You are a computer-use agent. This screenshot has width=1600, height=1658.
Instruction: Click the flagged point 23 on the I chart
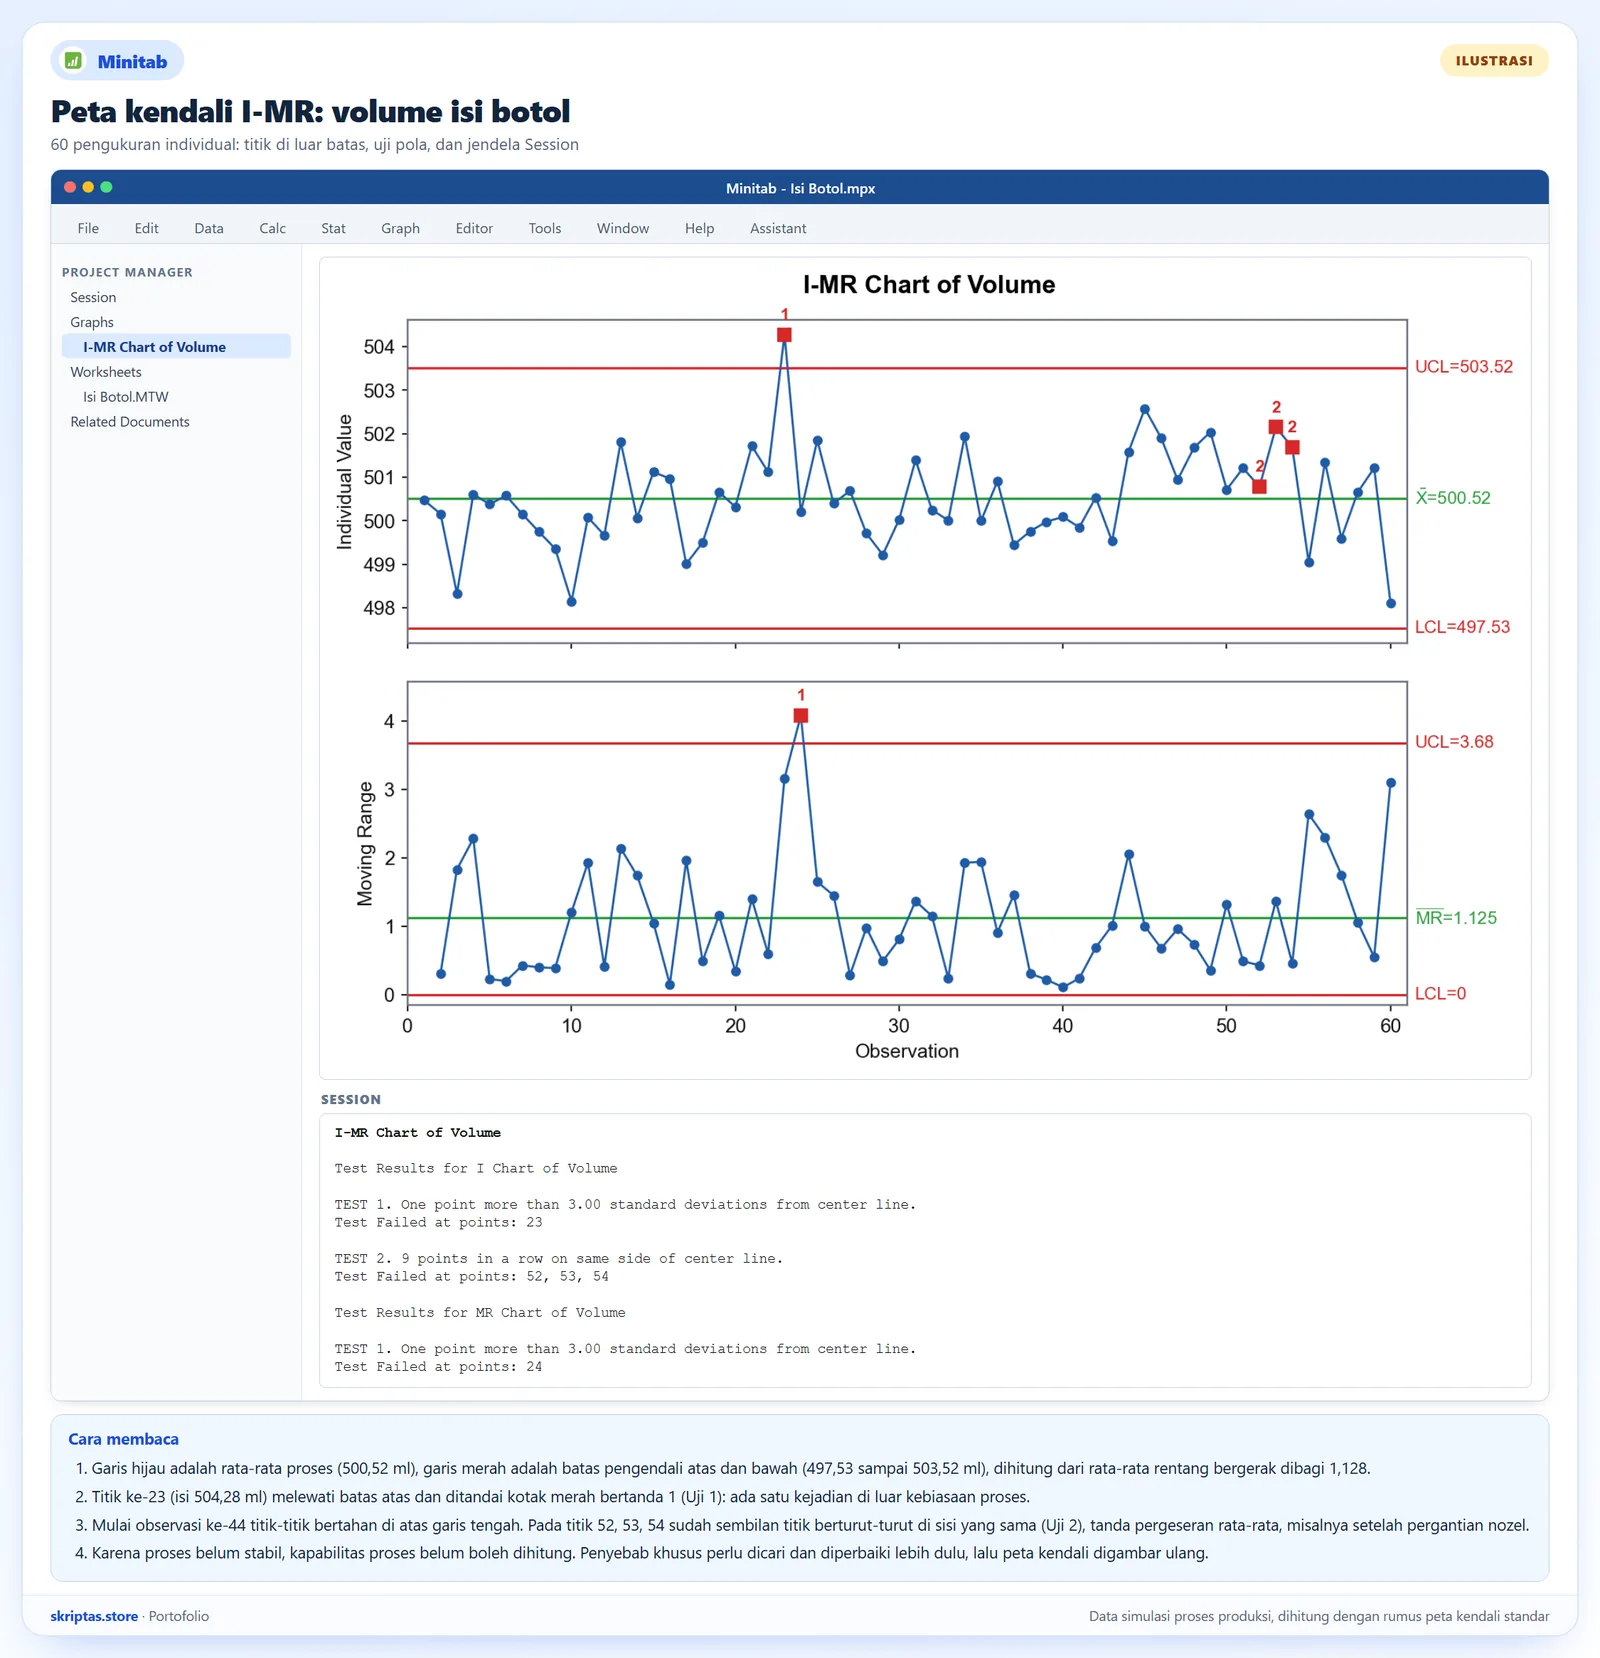click(x=784, y=335)
